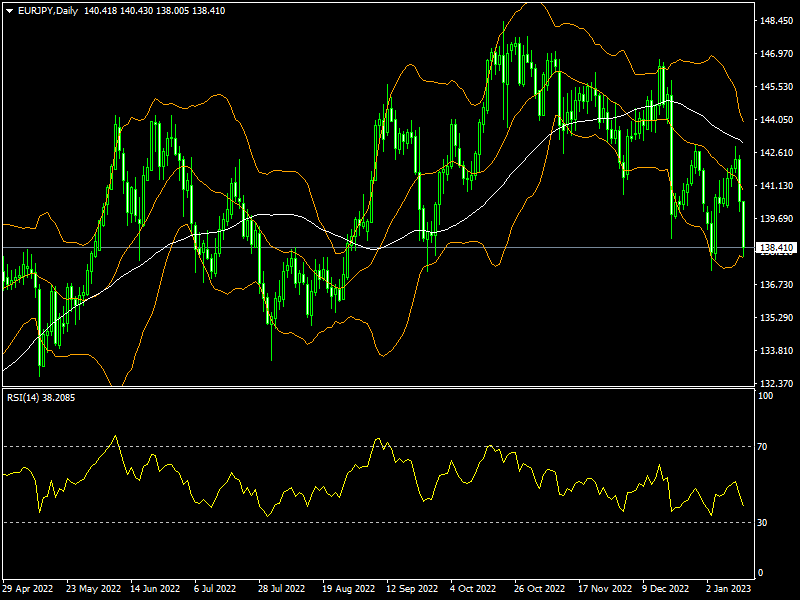Viewport: 800px width, 600px height.
Task: Click the 29 Apr 2022 date label
Action: pos(28,589)
